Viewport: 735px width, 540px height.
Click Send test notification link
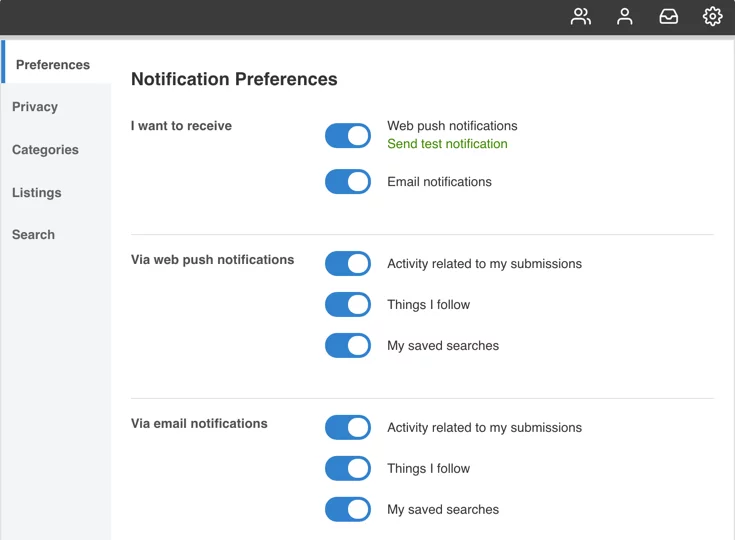click(x=447, y=144)
